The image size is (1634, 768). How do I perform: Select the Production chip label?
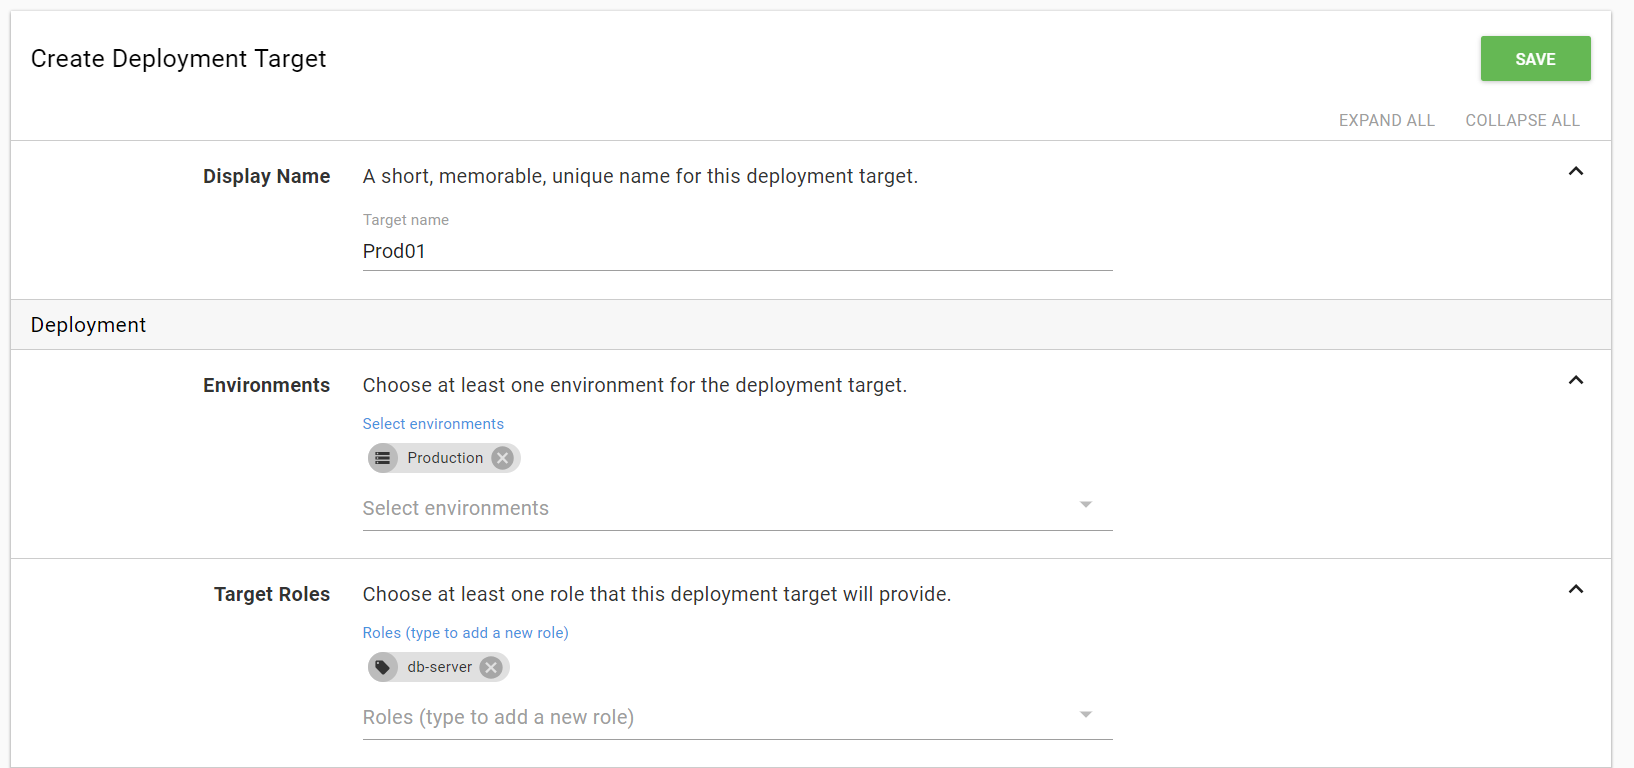(x=445, y=458)
